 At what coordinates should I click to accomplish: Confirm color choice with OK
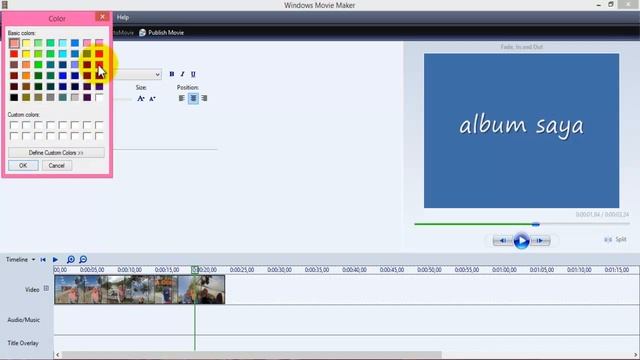tap(23, 165)
